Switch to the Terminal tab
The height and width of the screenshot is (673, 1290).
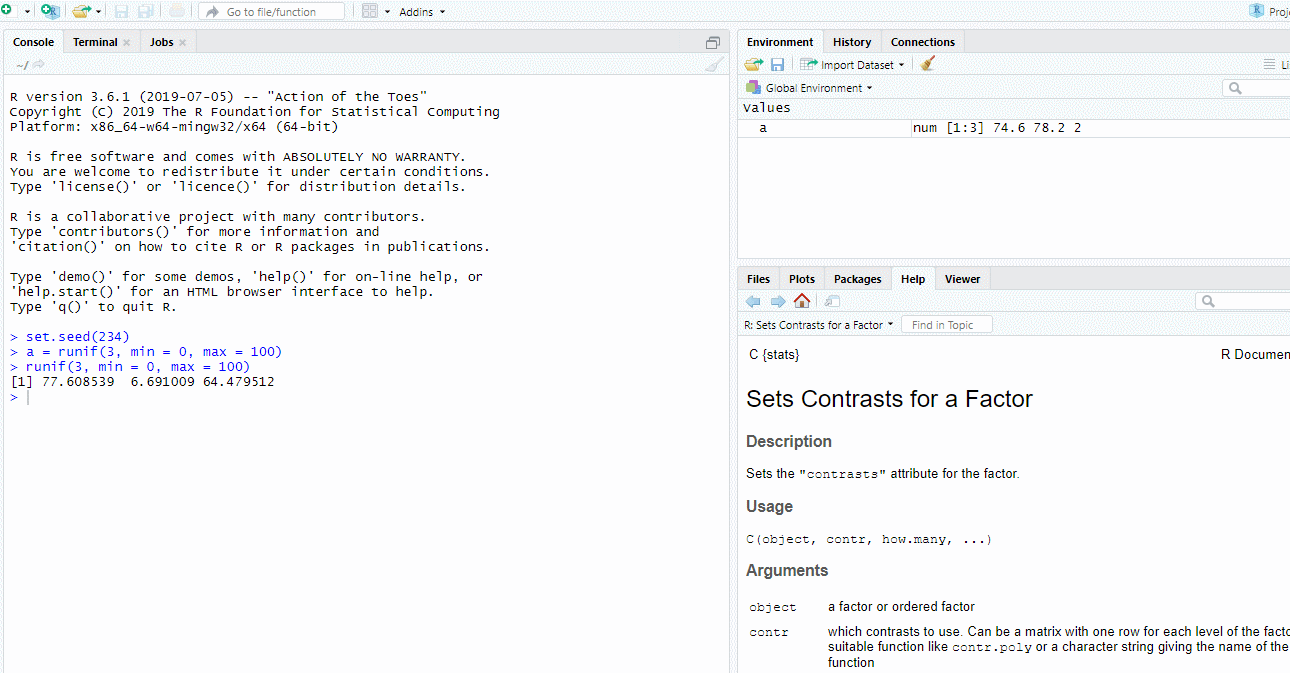click(95, 42)
